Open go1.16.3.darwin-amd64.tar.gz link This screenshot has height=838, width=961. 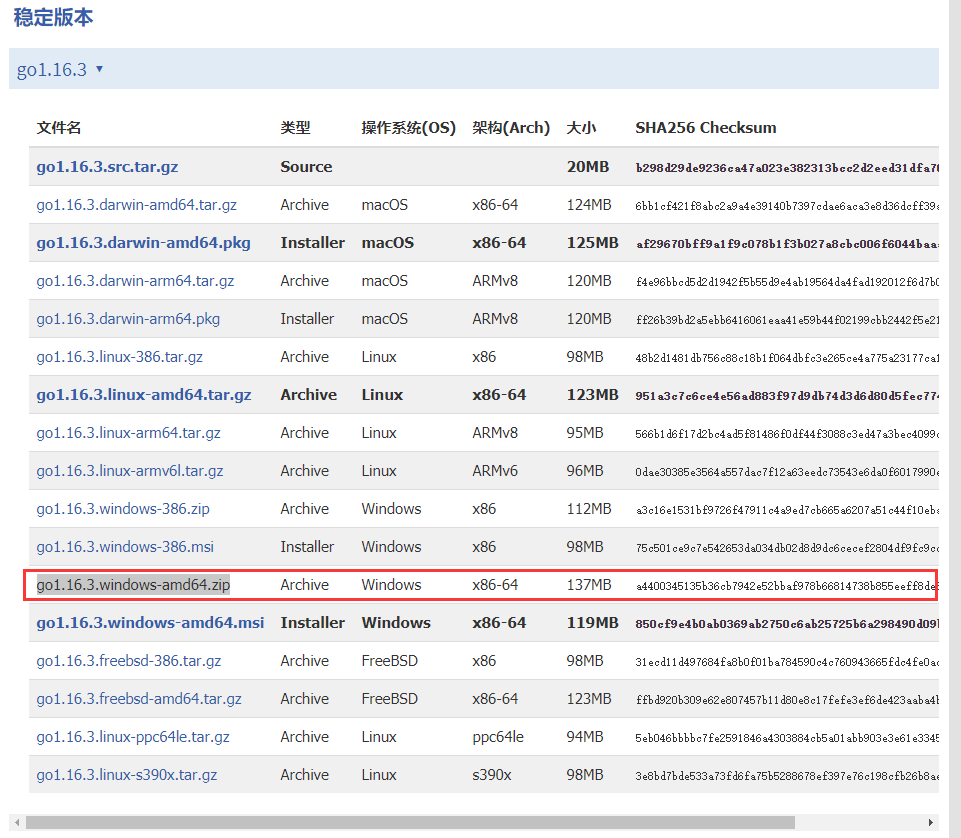(136, 205)
